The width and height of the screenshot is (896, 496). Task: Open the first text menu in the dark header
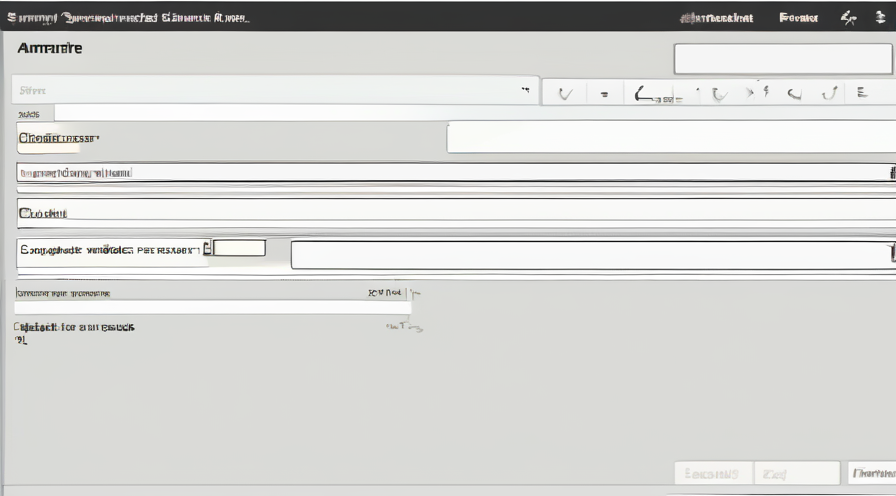[716, 18]
